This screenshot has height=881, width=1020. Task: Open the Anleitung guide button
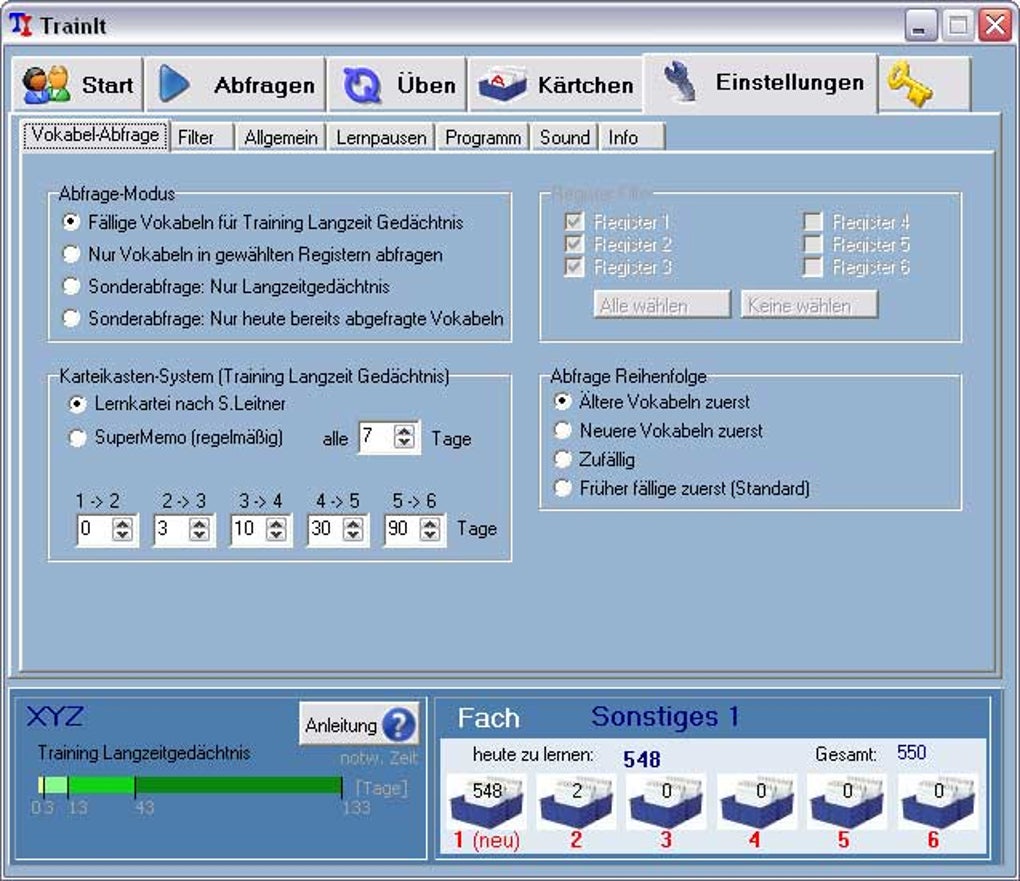(x=358, y=724)
